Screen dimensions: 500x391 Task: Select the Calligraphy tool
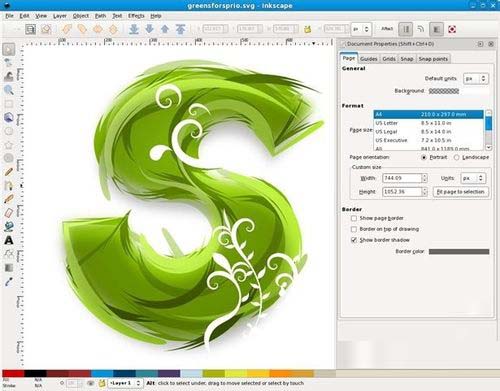(x=9, y=199)
